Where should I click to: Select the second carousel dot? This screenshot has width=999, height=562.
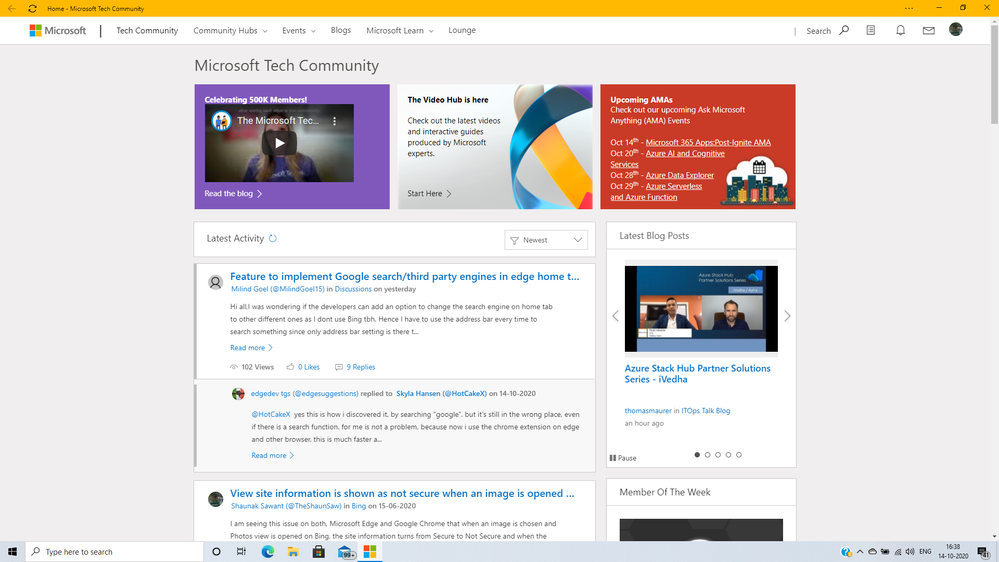click(707, 455)
